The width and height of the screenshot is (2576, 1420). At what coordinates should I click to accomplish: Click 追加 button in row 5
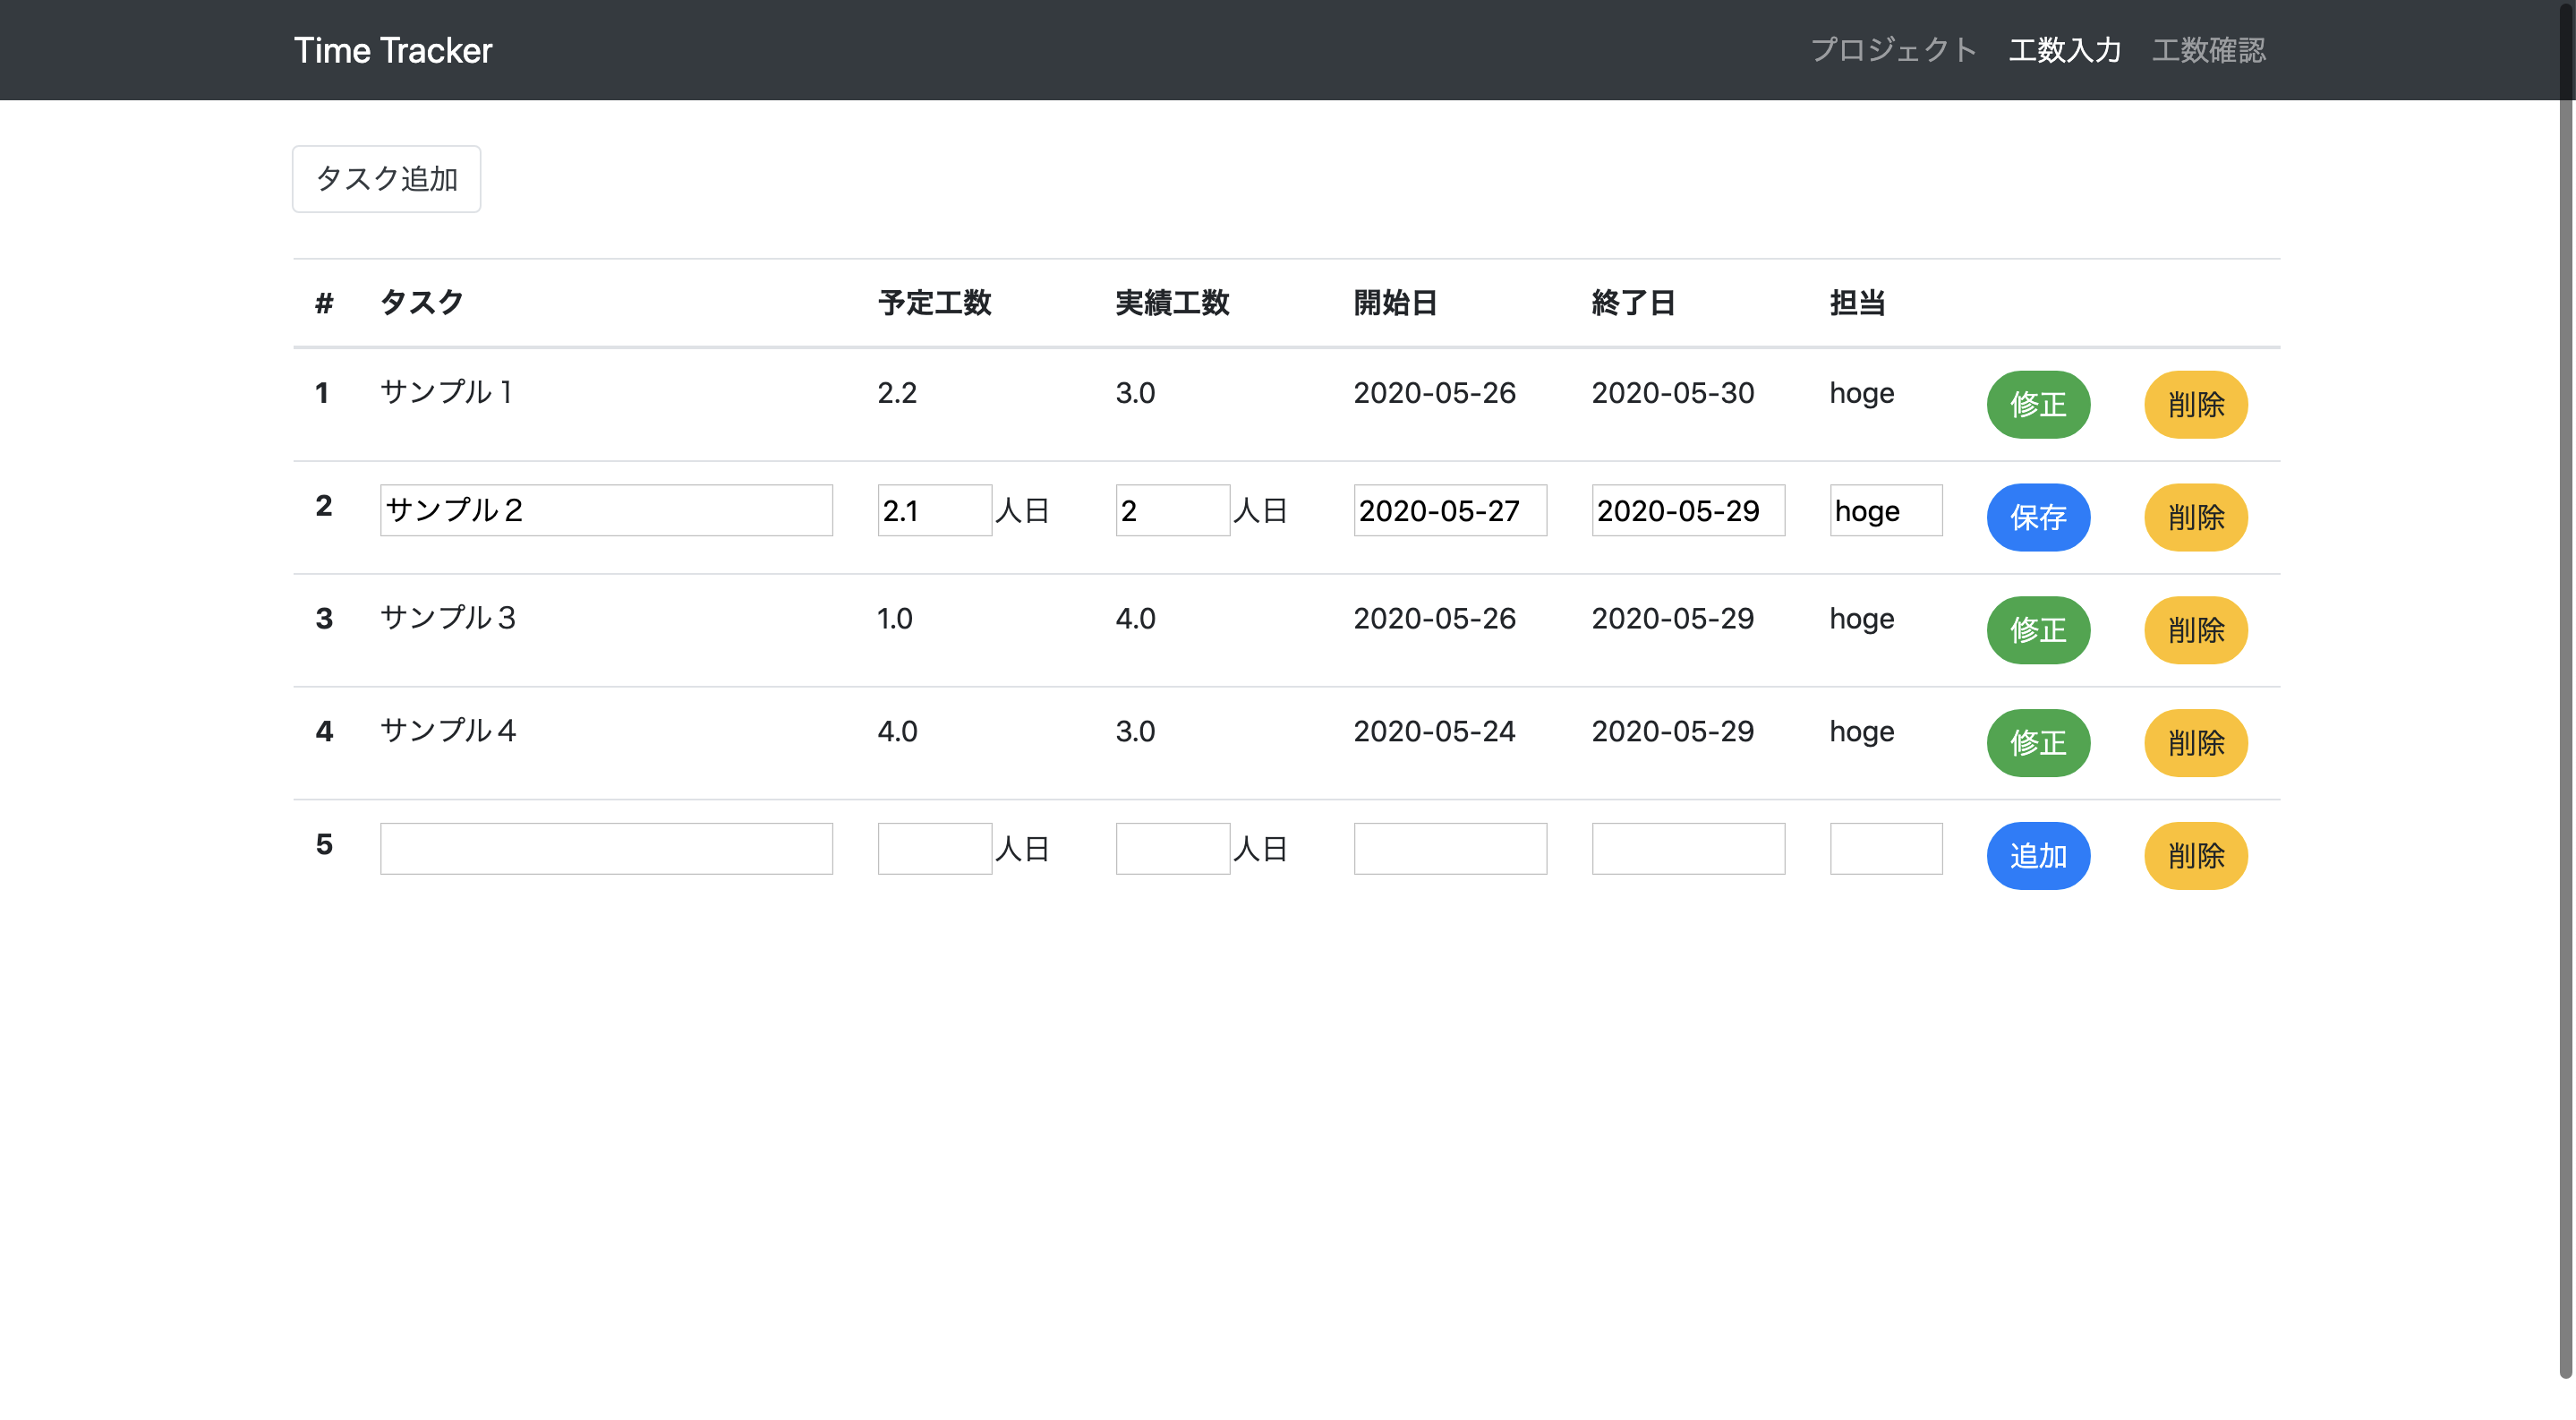coord(2038,856)
